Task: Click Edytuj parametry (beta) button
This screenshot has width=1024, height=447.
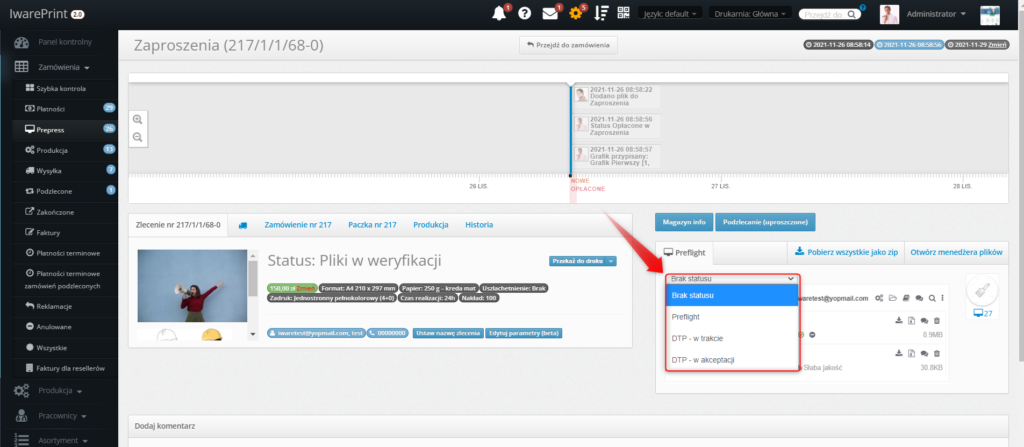Action: tap(524, 333)
